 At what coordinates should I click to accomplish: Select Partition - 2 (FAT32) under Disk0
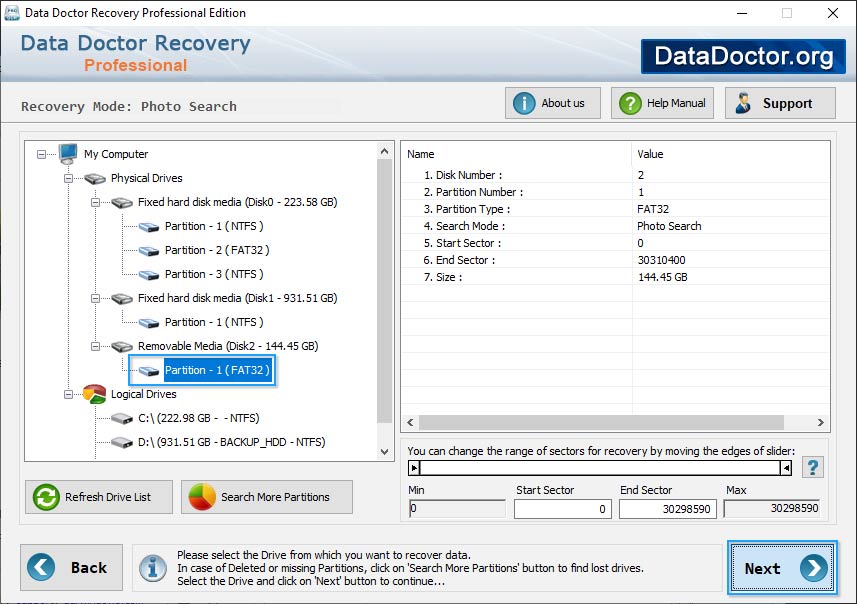[x=217, y=250]
